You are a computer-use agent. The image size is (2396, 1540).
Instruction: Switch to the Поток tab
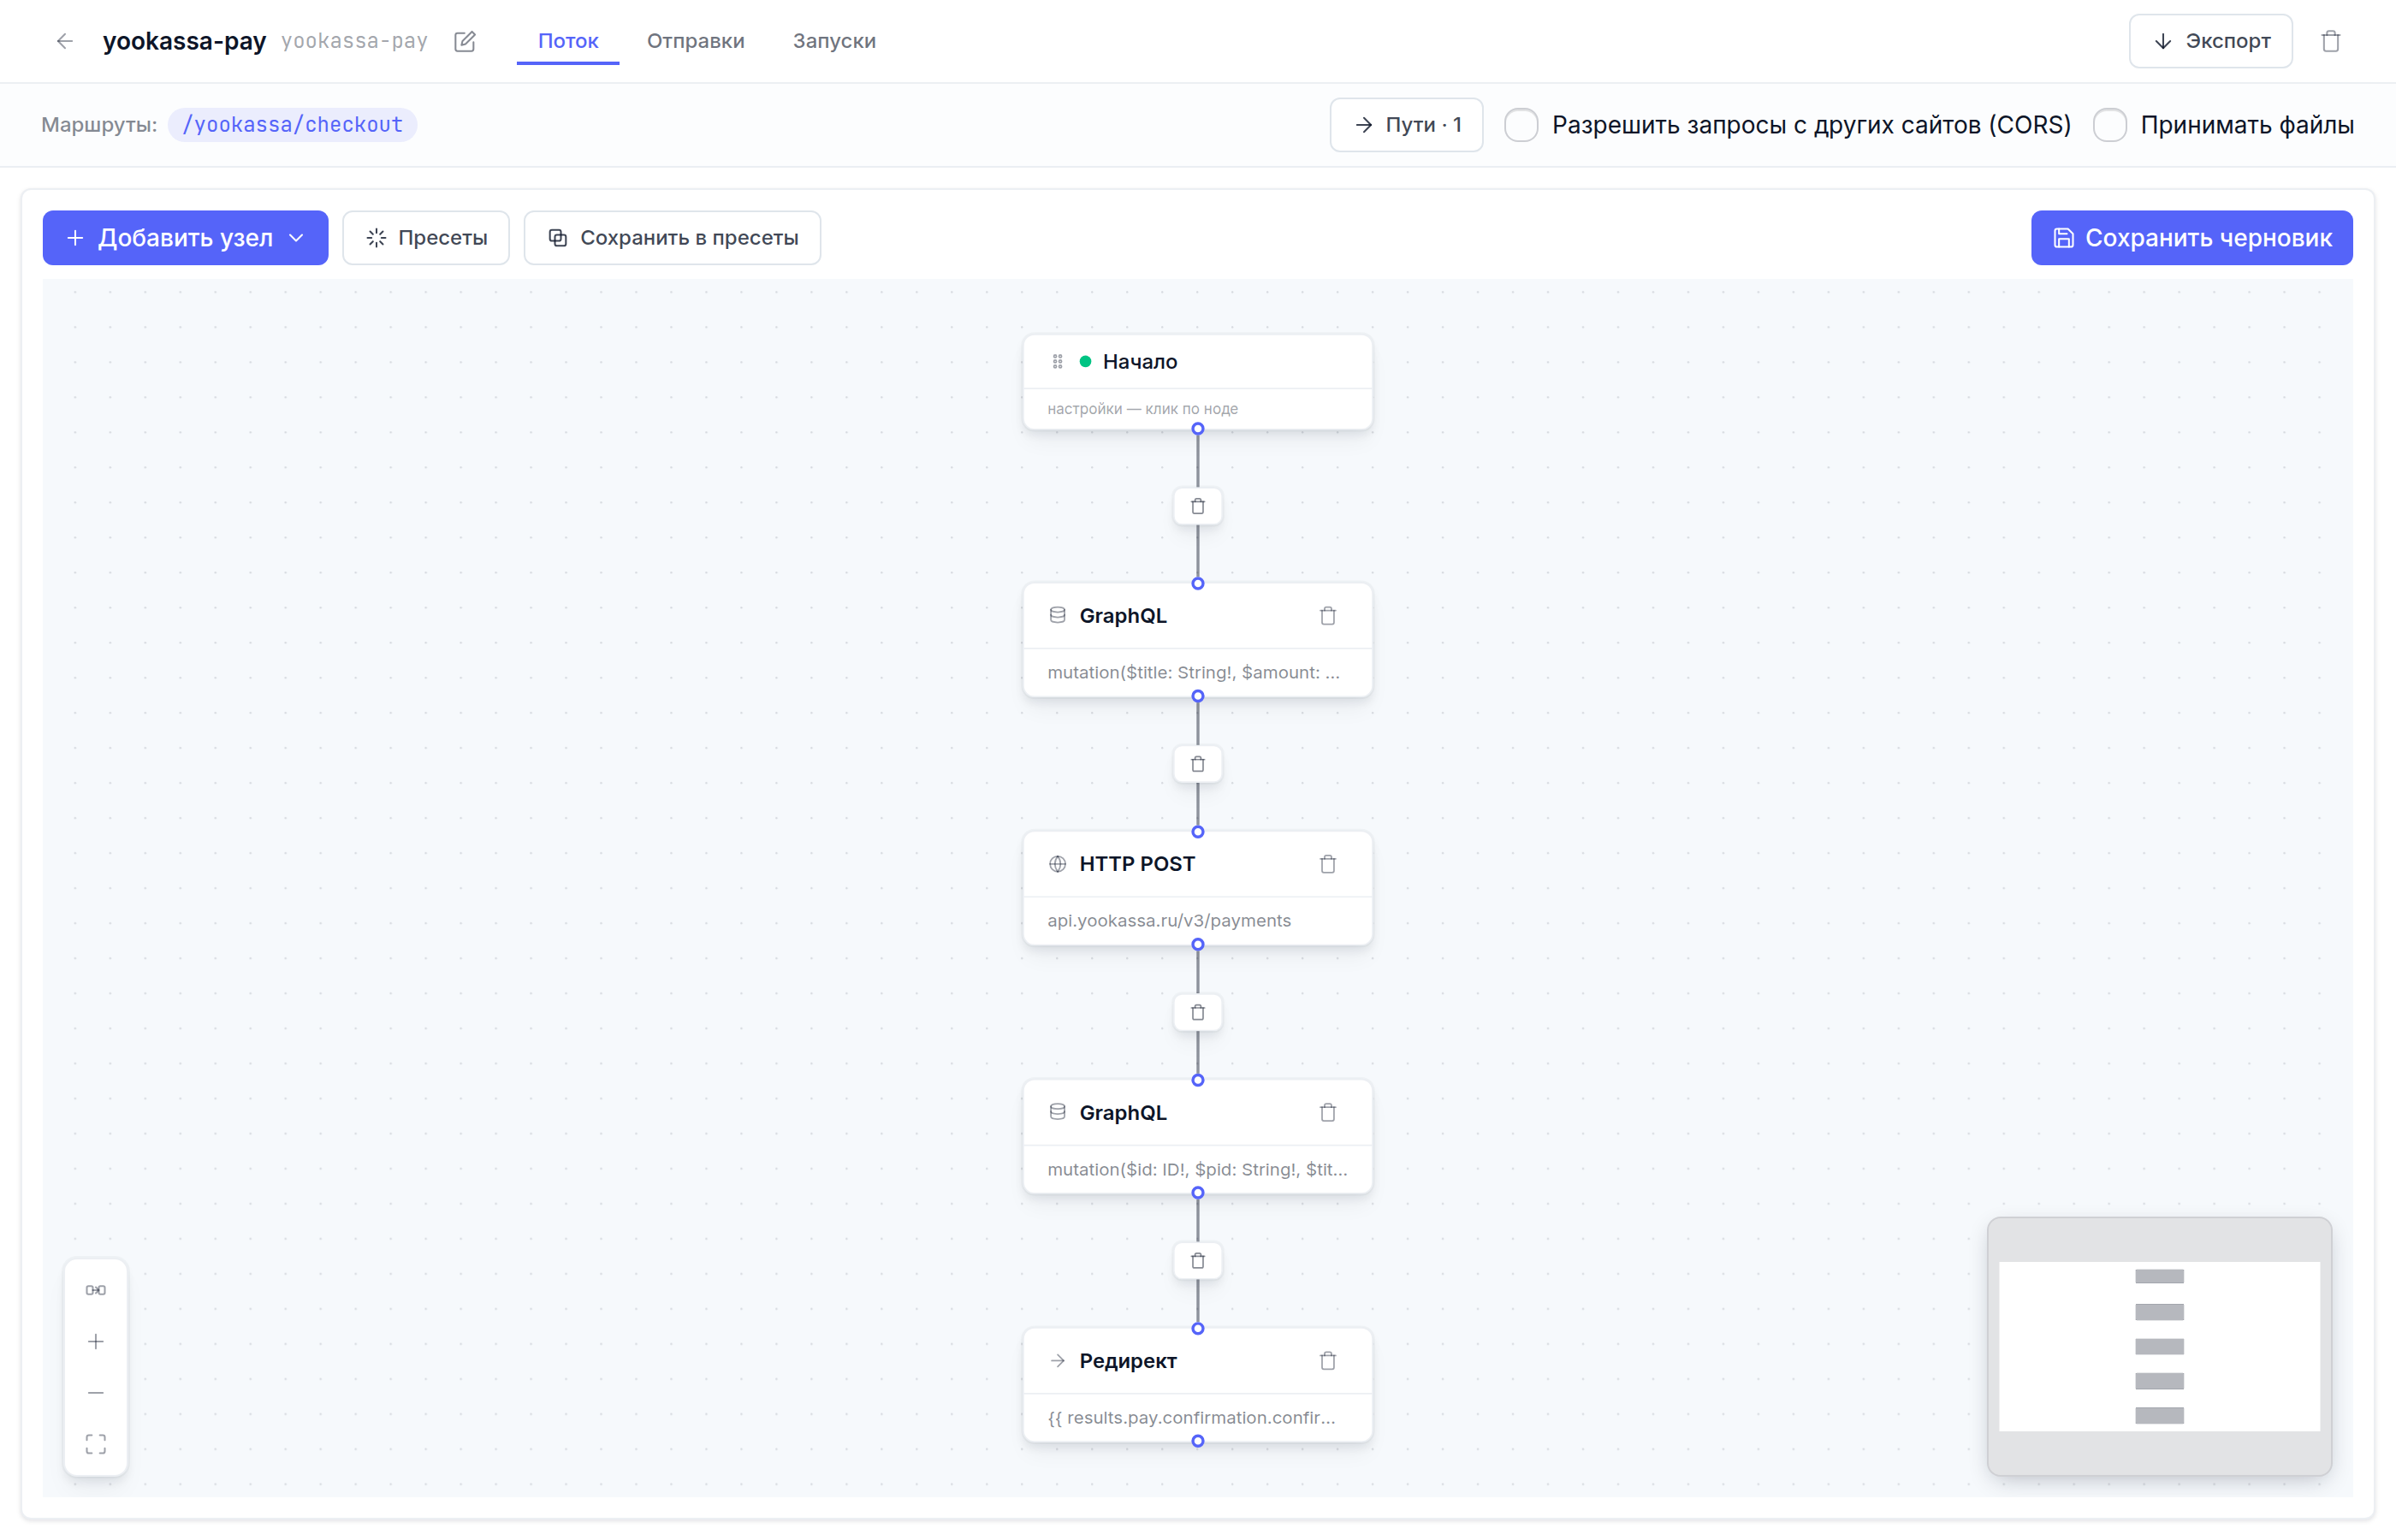click(568, 41)
